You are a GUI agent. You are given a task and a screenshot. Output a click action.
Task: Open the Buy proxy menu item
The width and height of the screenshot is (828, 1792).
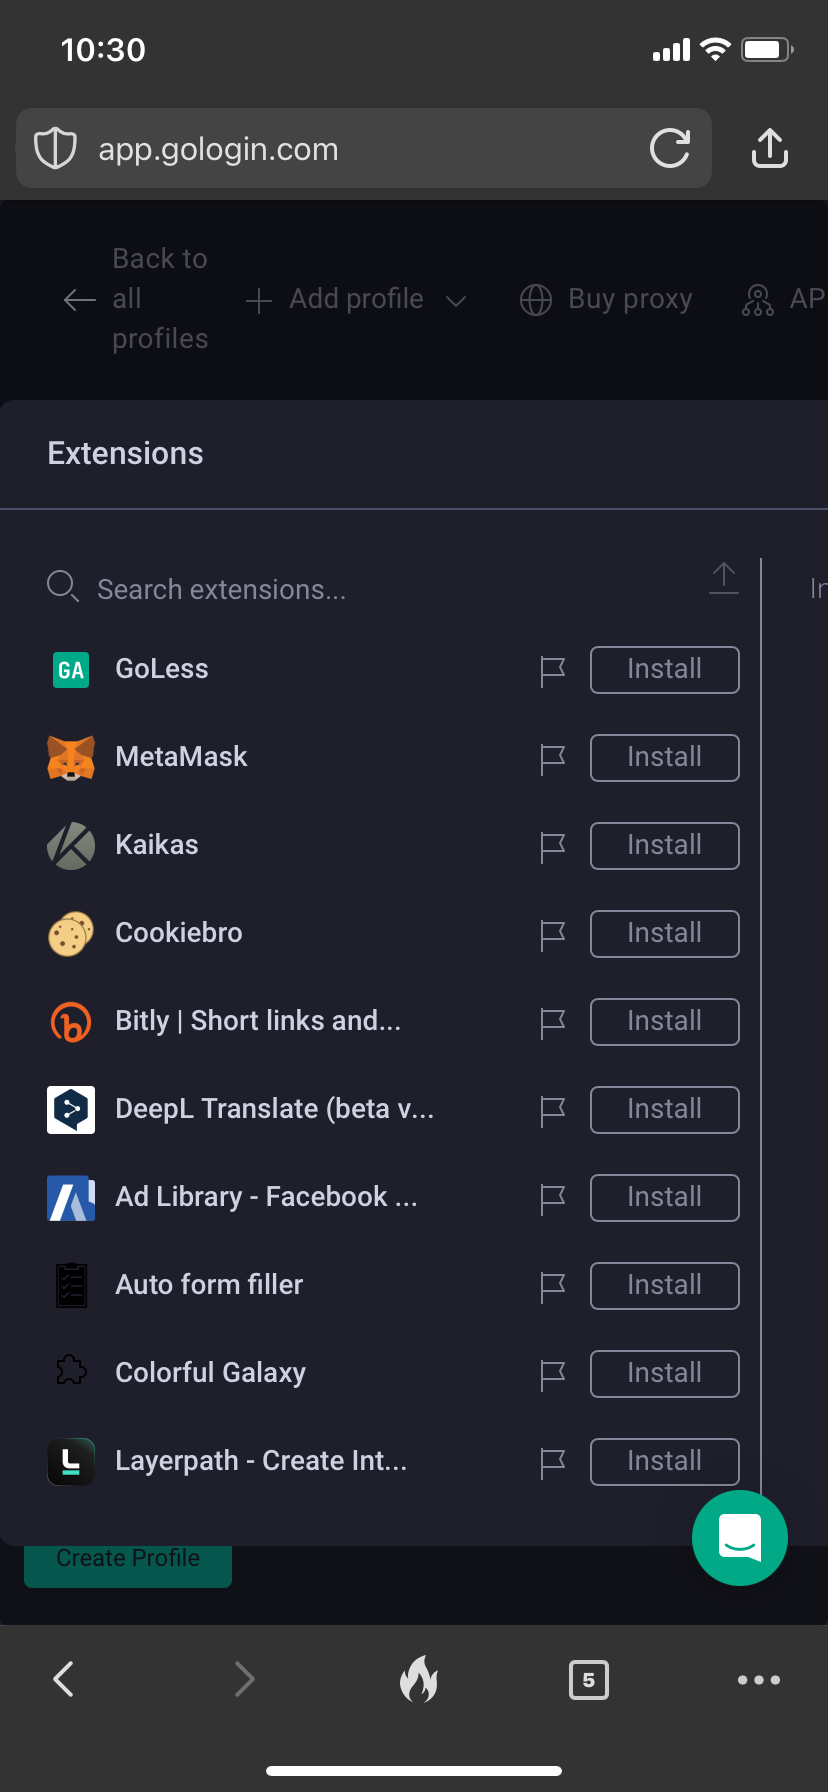(607, 299)
